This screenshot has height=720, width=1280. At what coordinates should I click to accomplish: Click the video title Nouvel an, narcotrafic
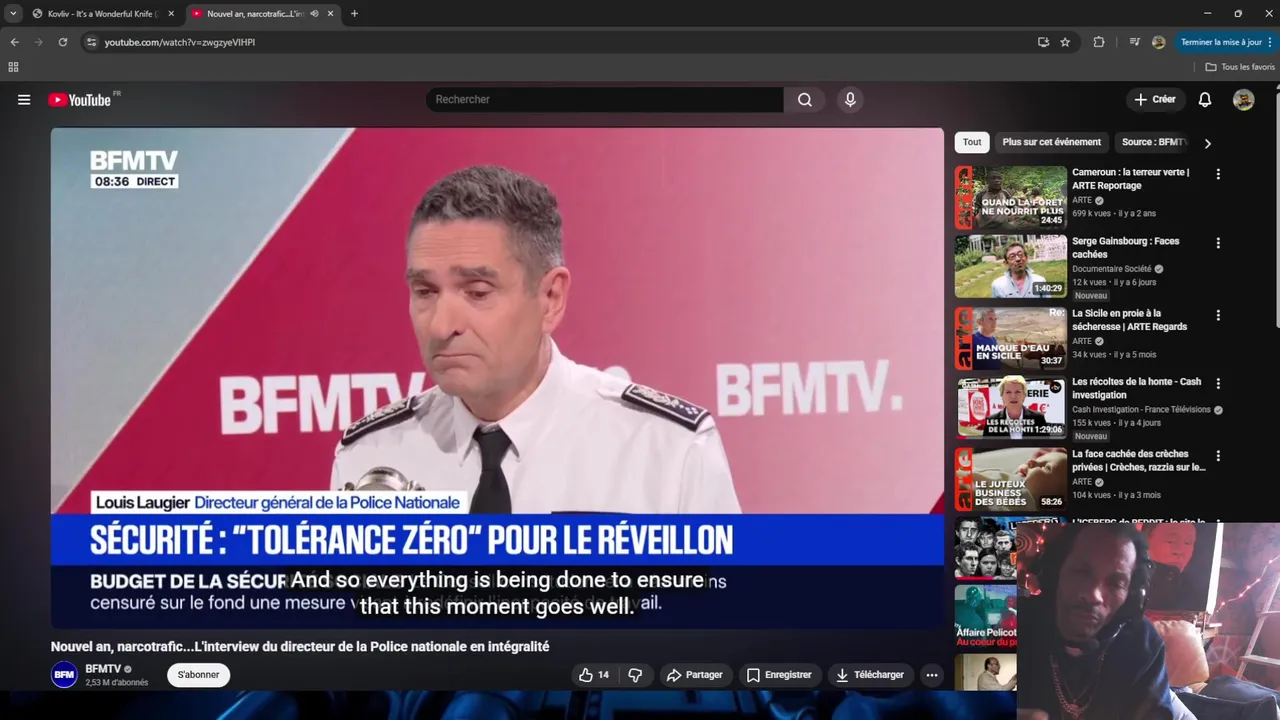point(300,647)
